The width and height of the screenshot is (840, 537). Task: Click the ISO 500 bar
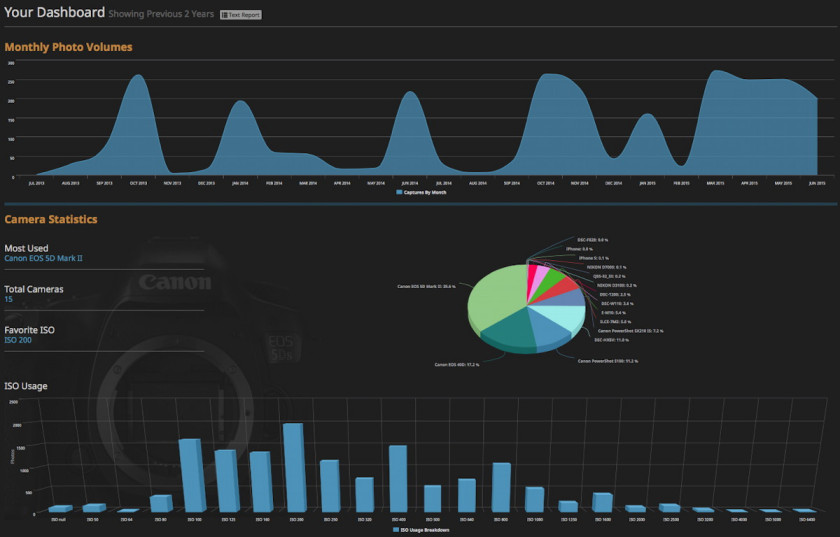pos(432,498)
